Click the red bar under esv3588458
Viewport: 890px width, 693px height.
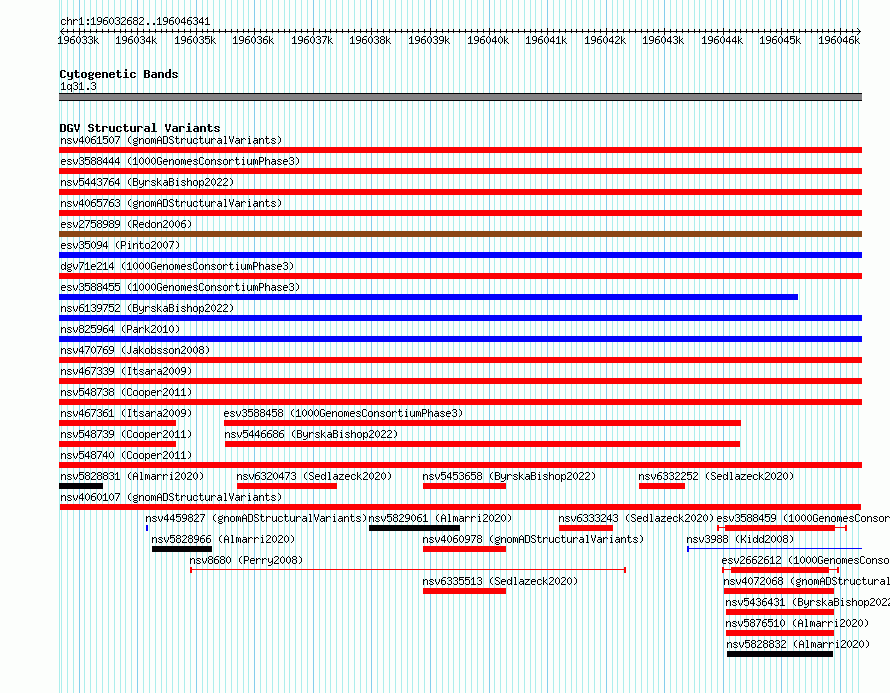click(x=482, y=423)
